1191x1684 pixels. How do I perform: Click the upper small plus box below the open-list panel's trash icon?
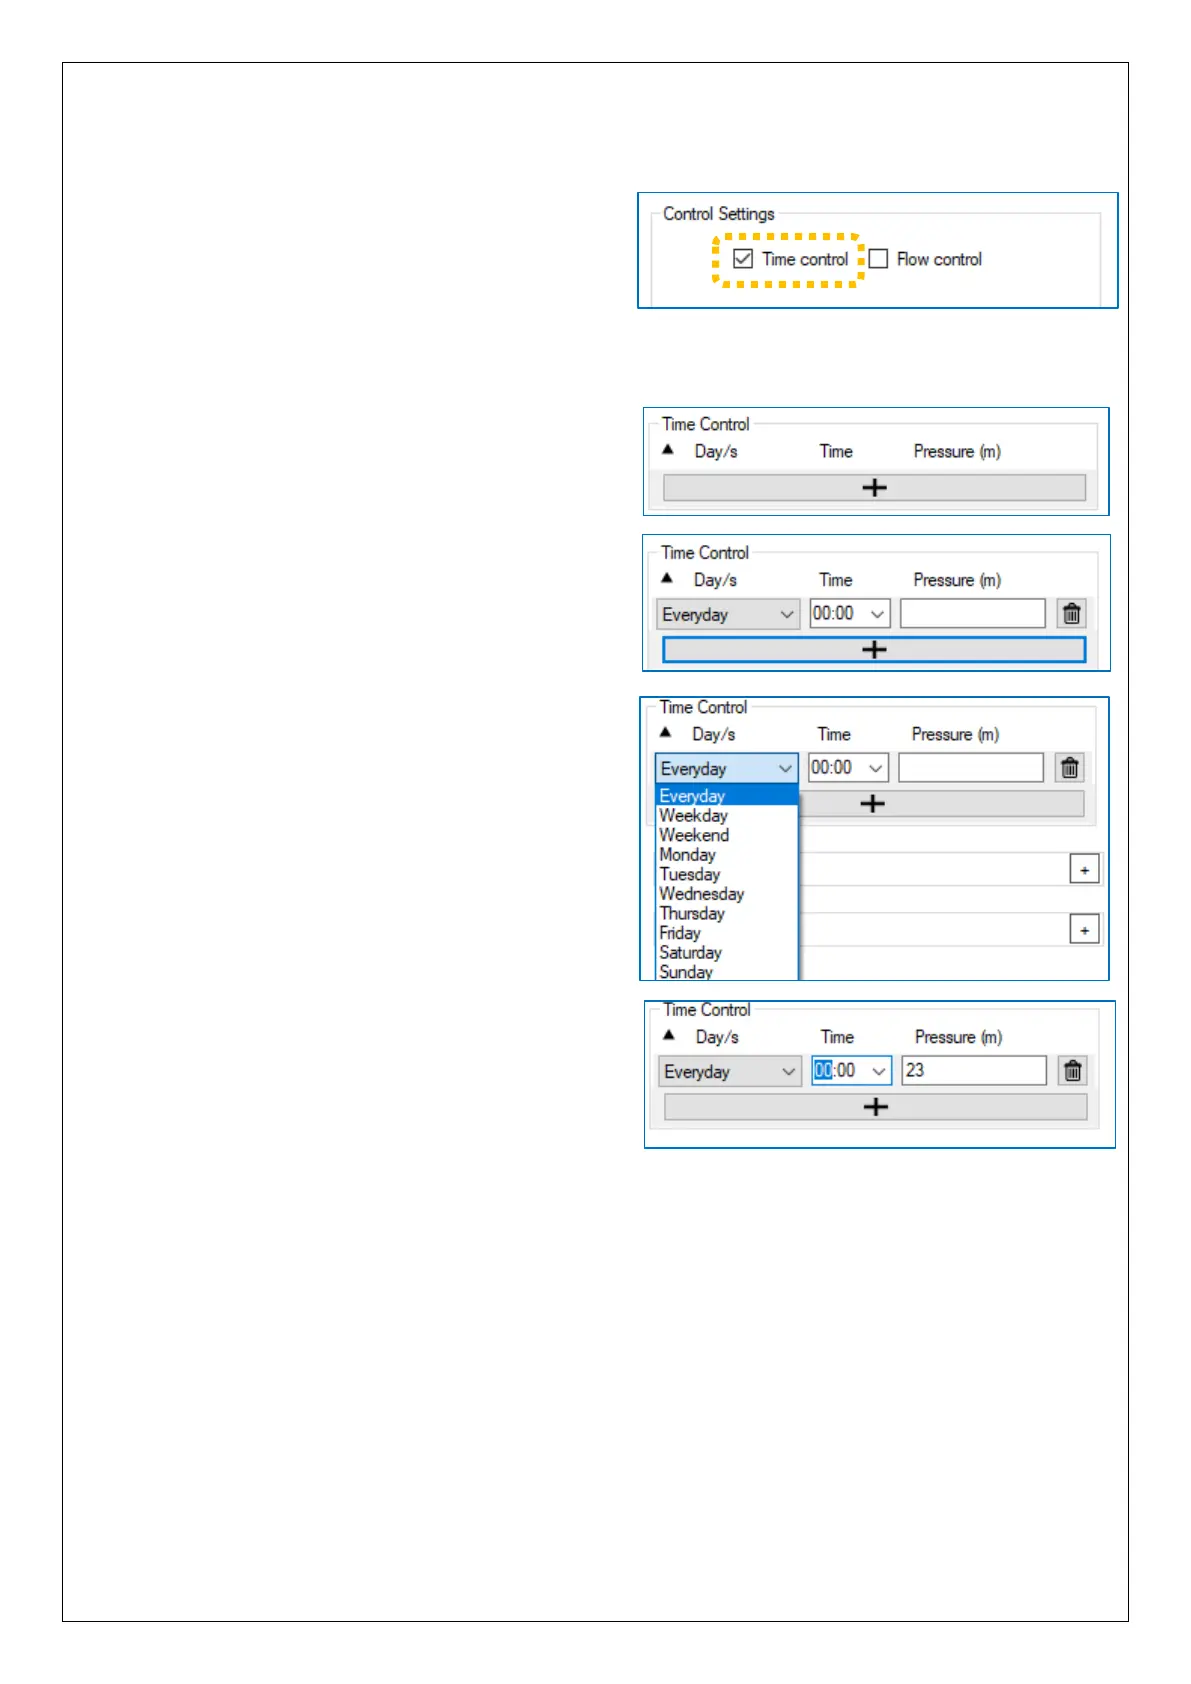click(x=1084, y=869)
